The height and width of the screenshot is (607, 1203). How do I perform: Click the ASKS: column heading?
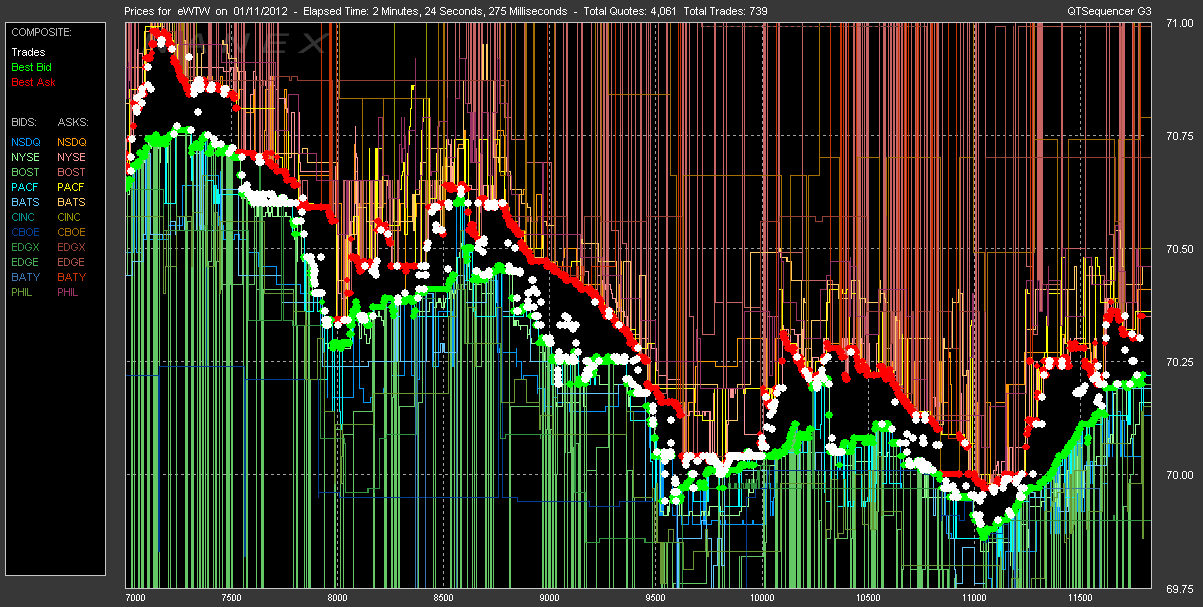(x=72, y=122)
